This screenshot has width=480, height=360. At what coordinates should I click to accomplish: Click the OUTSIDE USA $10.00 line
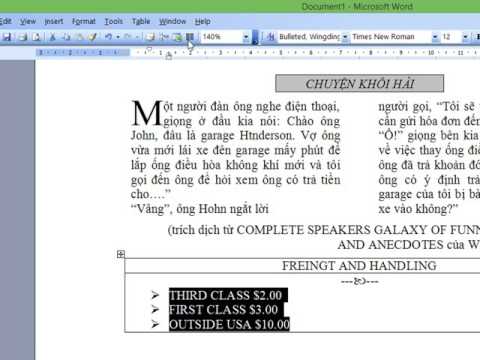(229, 324)
